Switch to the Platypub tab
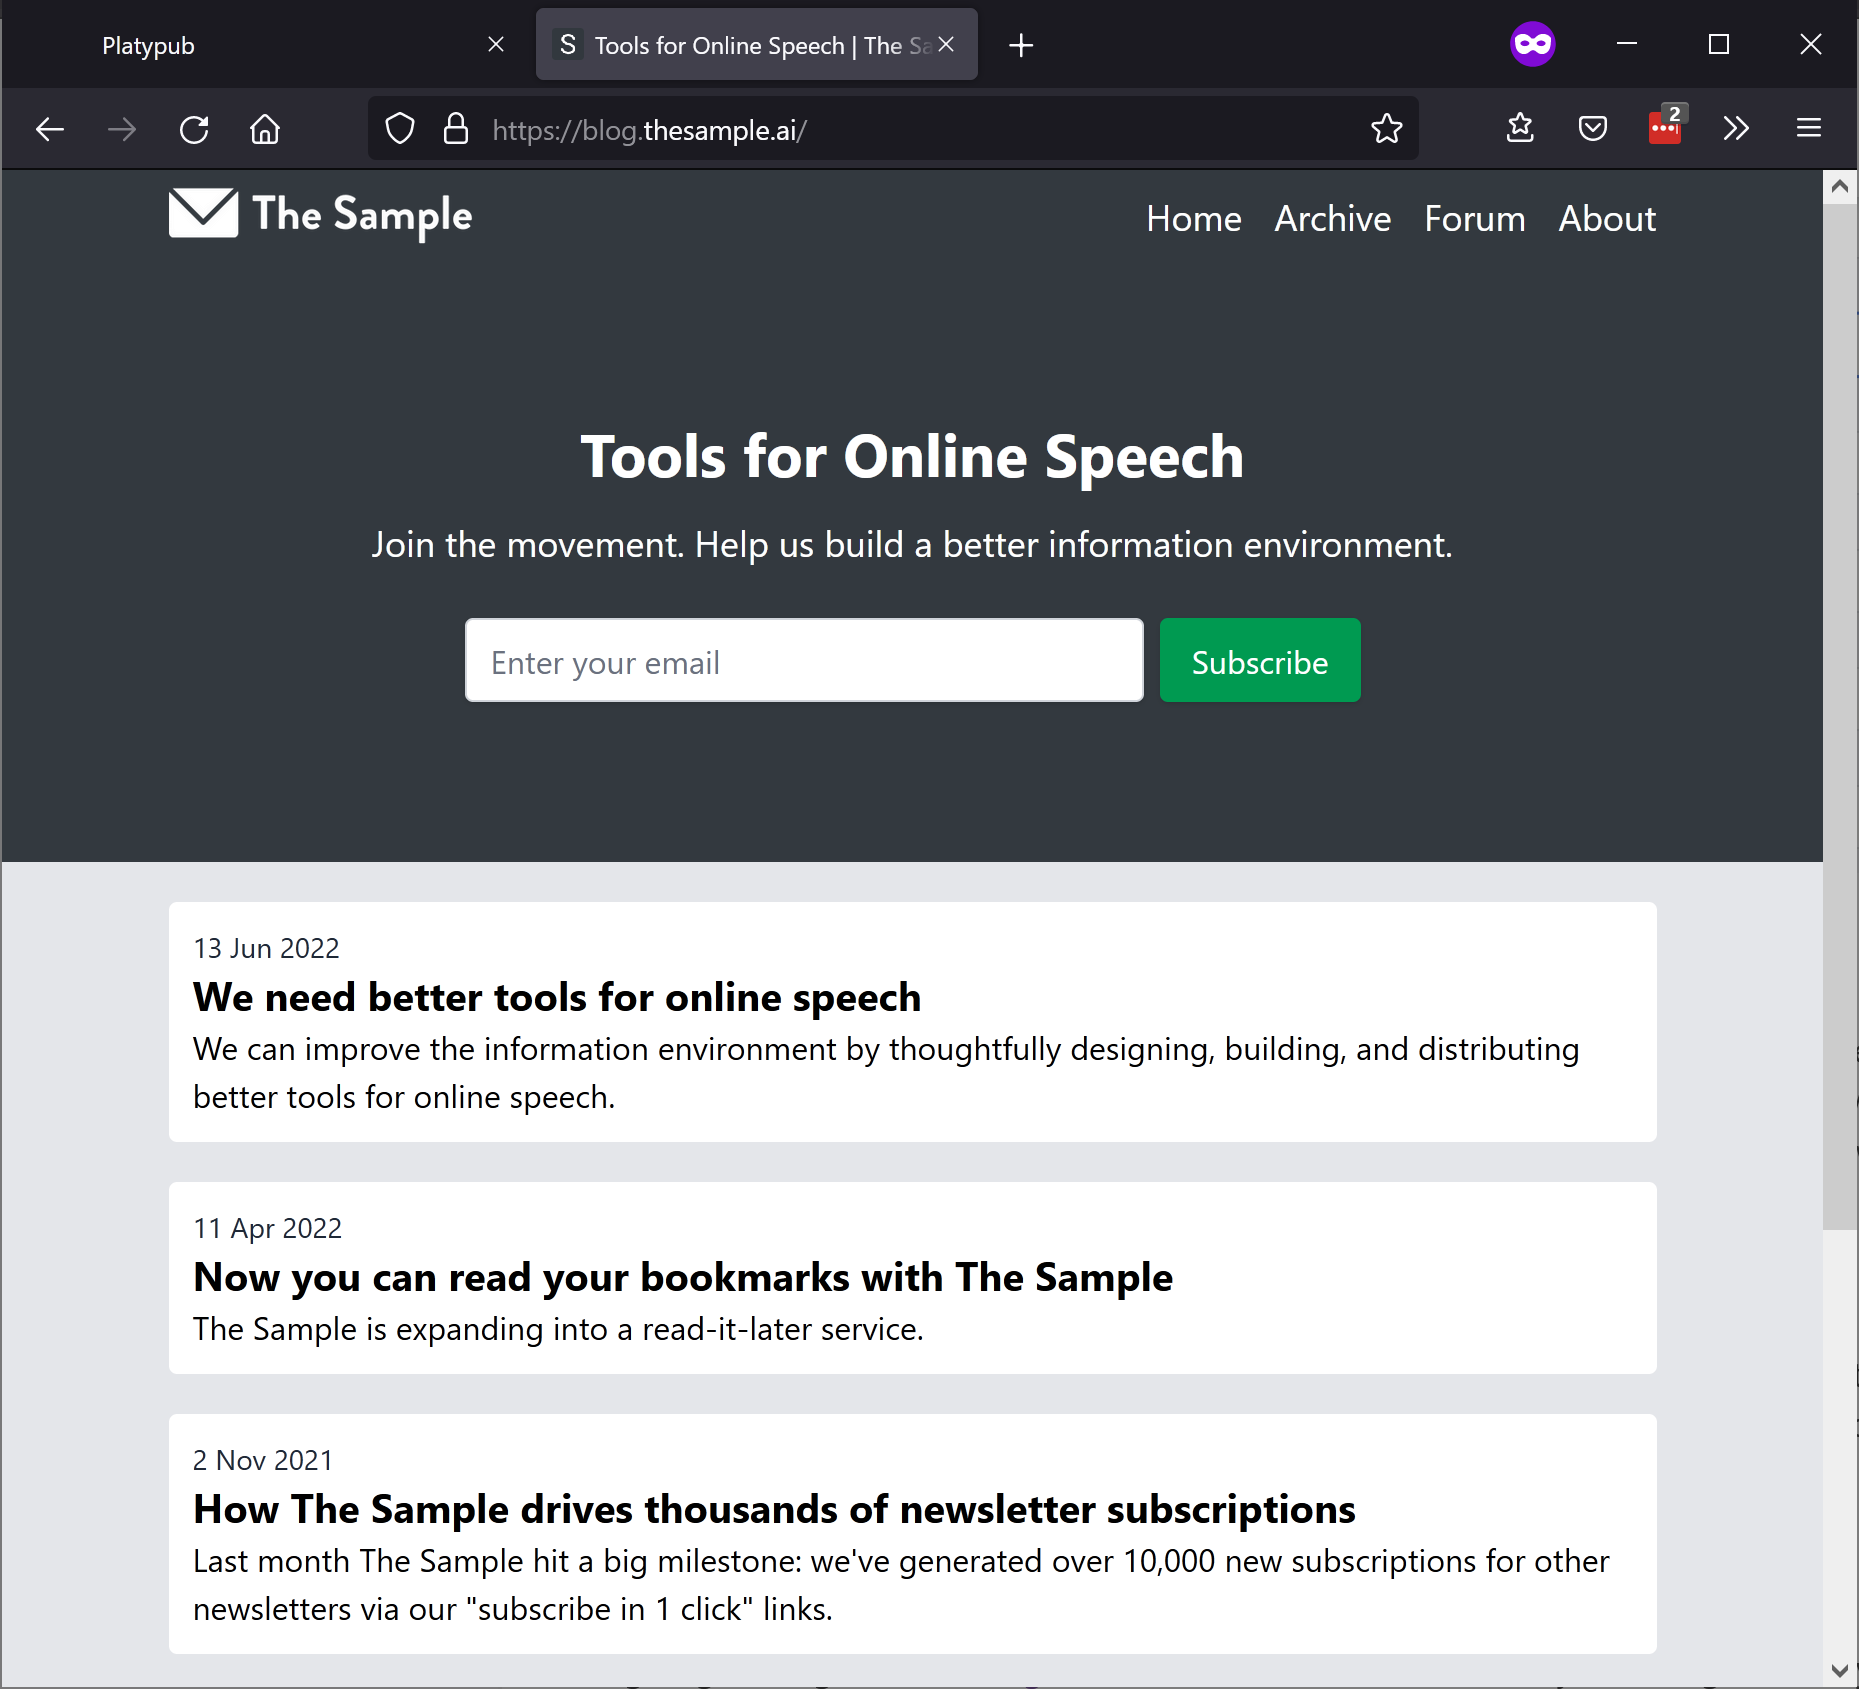Image resolution: width=1859 pixels, height=1689 pixels. coord(270,45)
